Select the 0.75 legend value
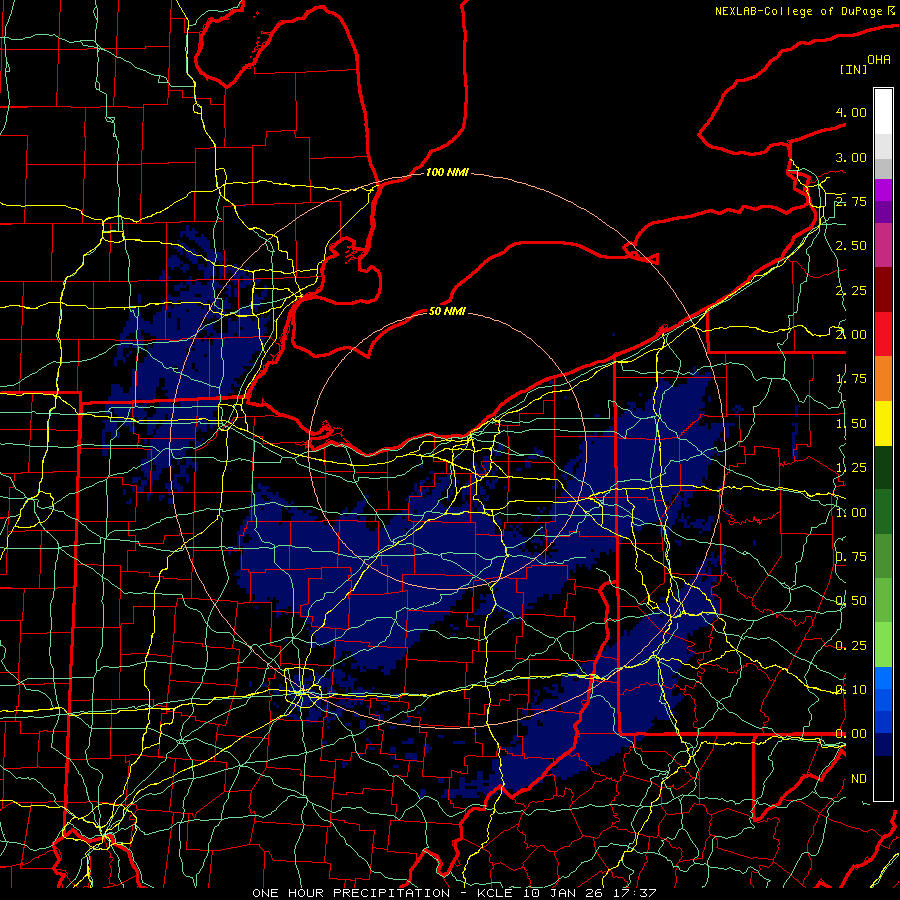This screenshot has width=900, height=900. click(851, 557)
